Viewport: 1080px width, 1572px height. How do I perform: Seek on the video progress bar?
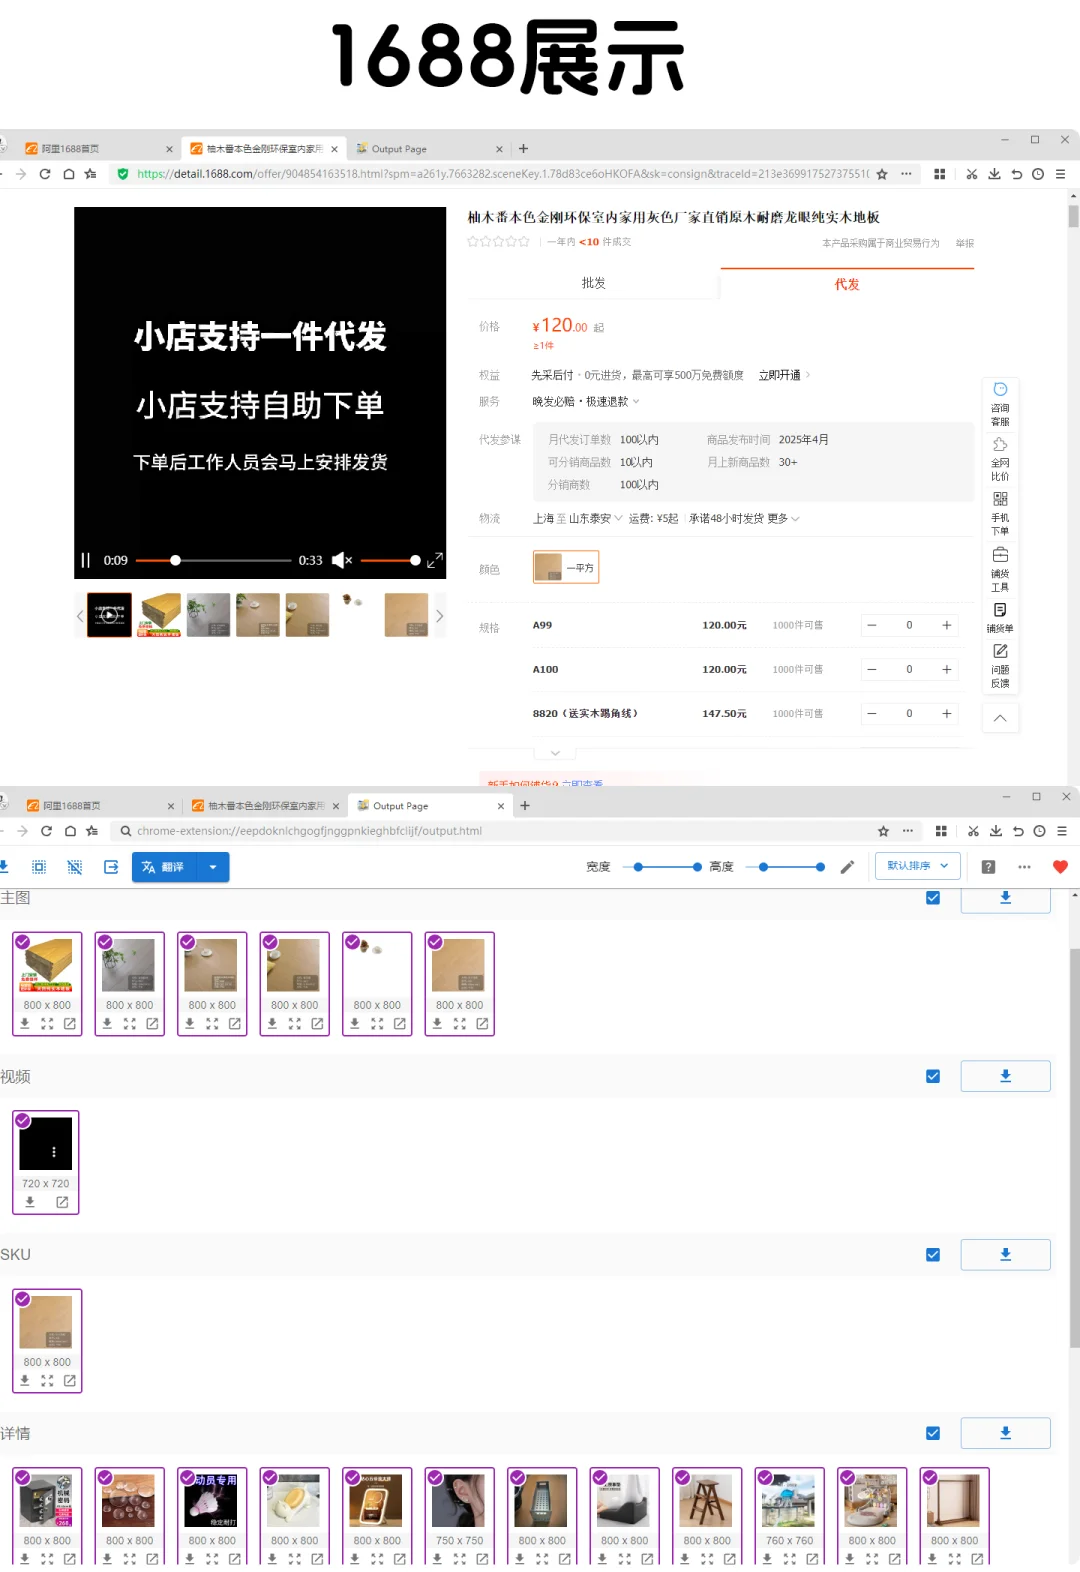(x=213, y=560)
